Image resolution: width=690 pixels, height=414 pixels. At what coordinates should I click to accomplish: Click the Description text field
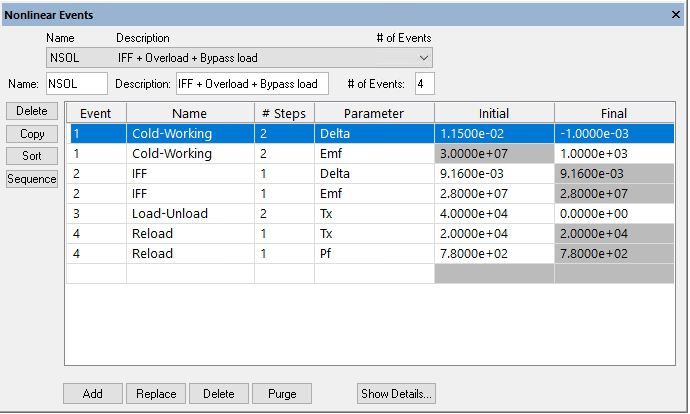click(252, 84)
